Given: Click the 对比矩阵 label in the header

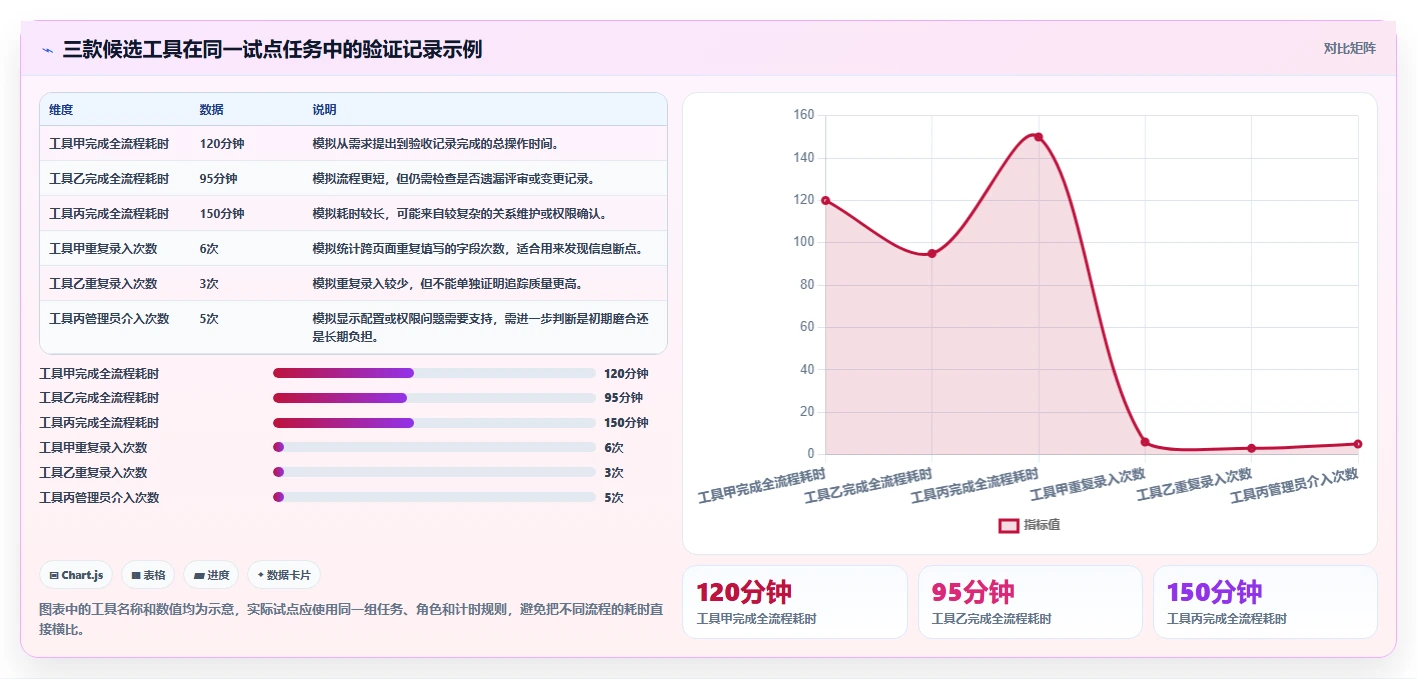Looking at the screenshot, I should [1349, 48].
